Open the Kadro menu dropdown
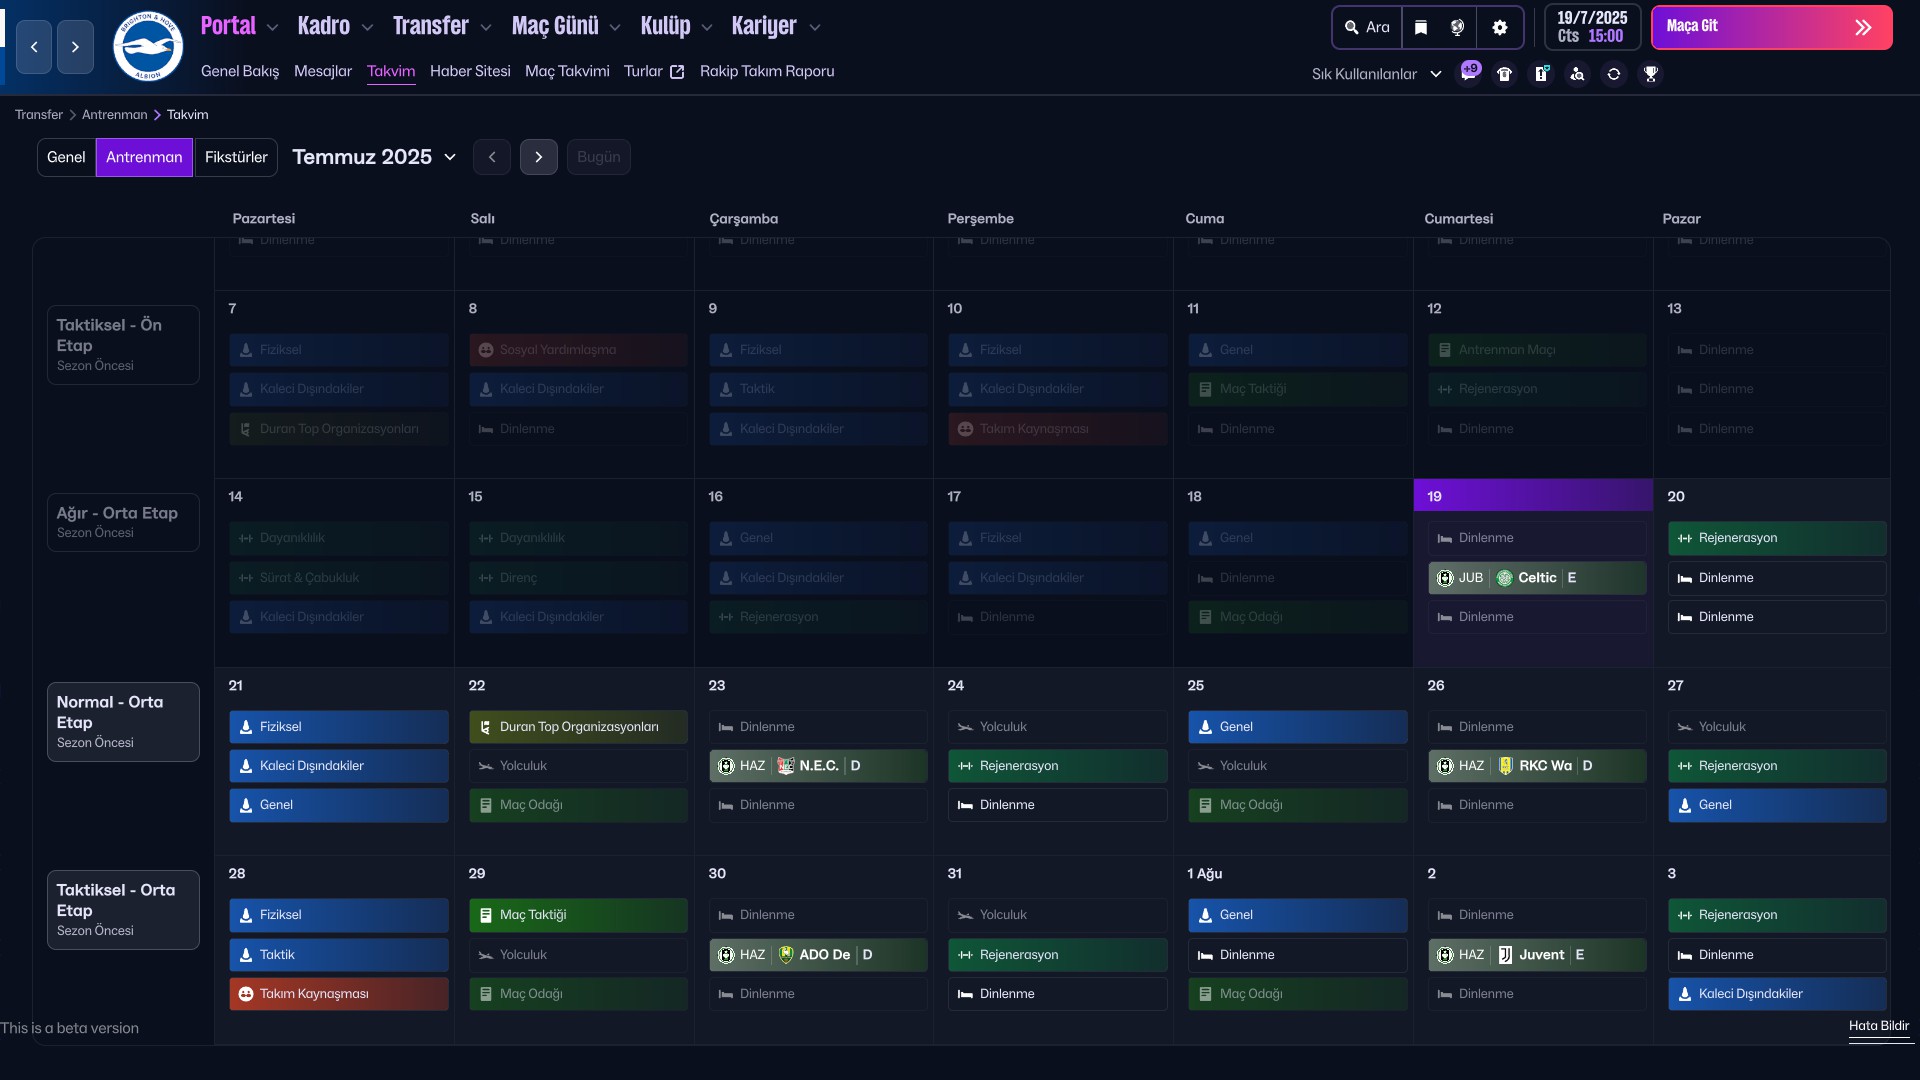This screenshot has width=1920, height=1080. 335,27
